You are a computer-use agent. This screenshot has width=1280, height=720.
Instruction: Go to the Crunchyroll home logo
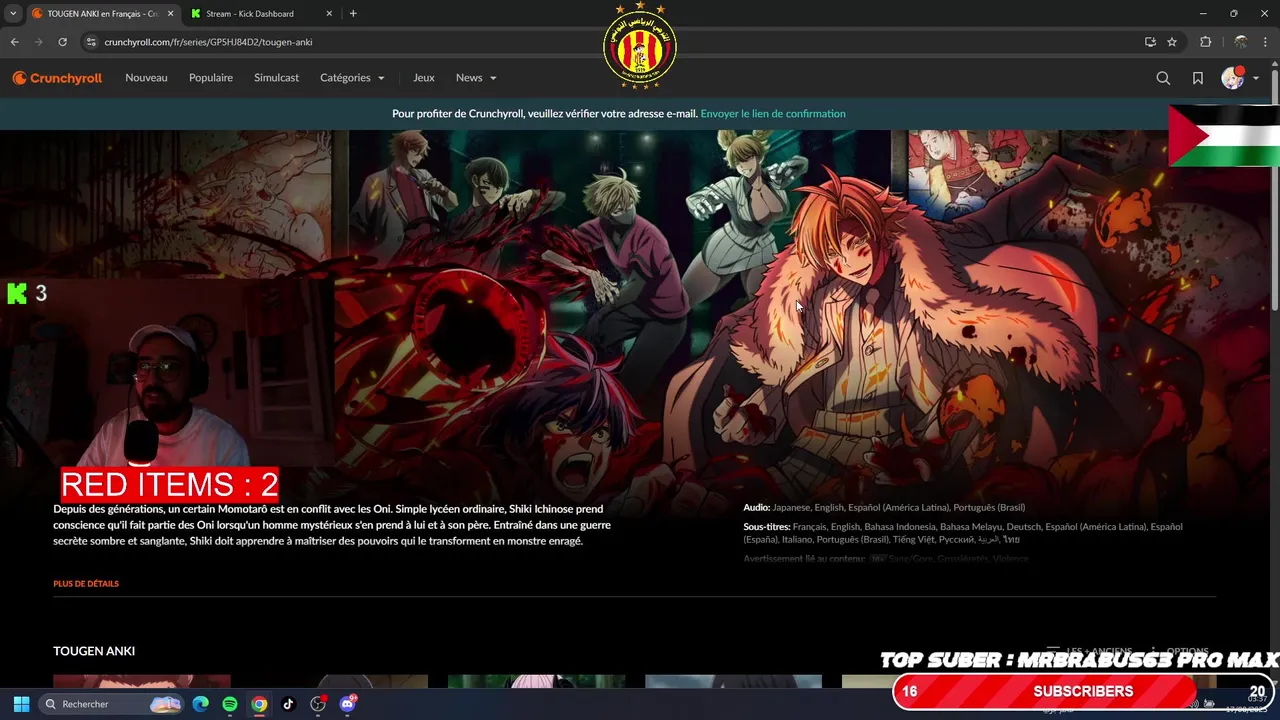pyautogui.click(x=57, y=78)
